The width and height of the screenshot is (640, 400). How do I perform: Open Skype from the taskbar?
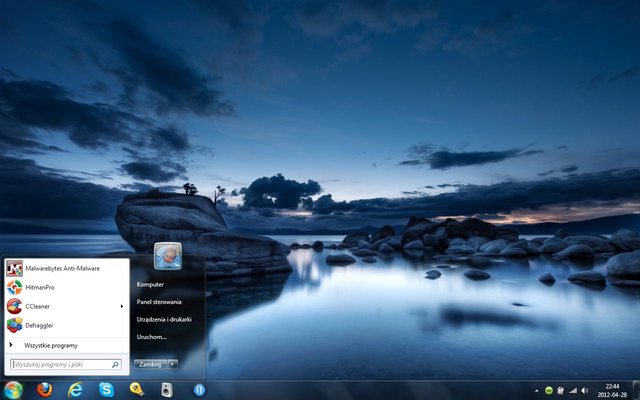[x=106, y=390]
